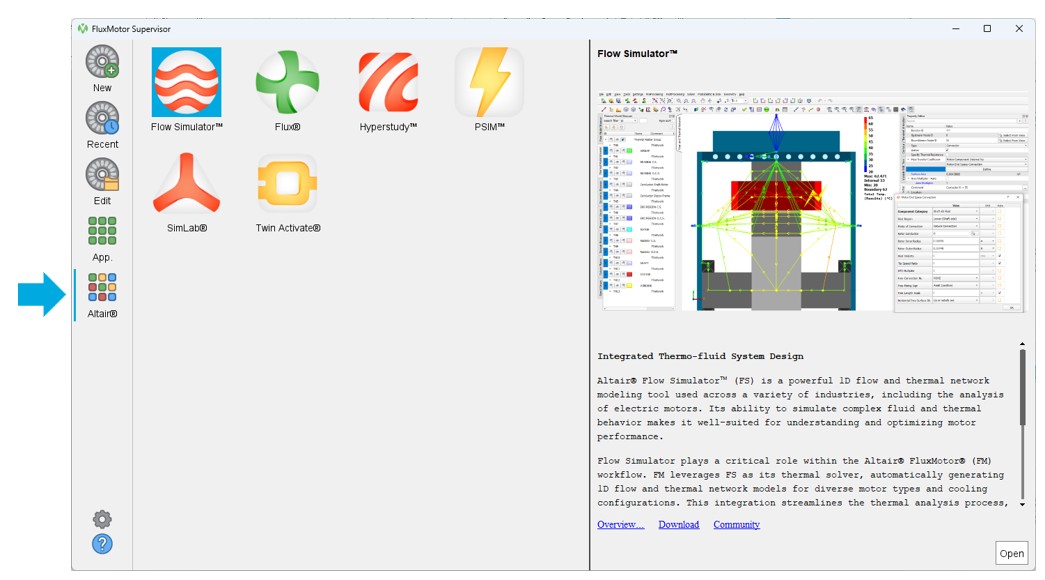Click the Open button
This screenshot has height=580, width=1045.
1011,553
